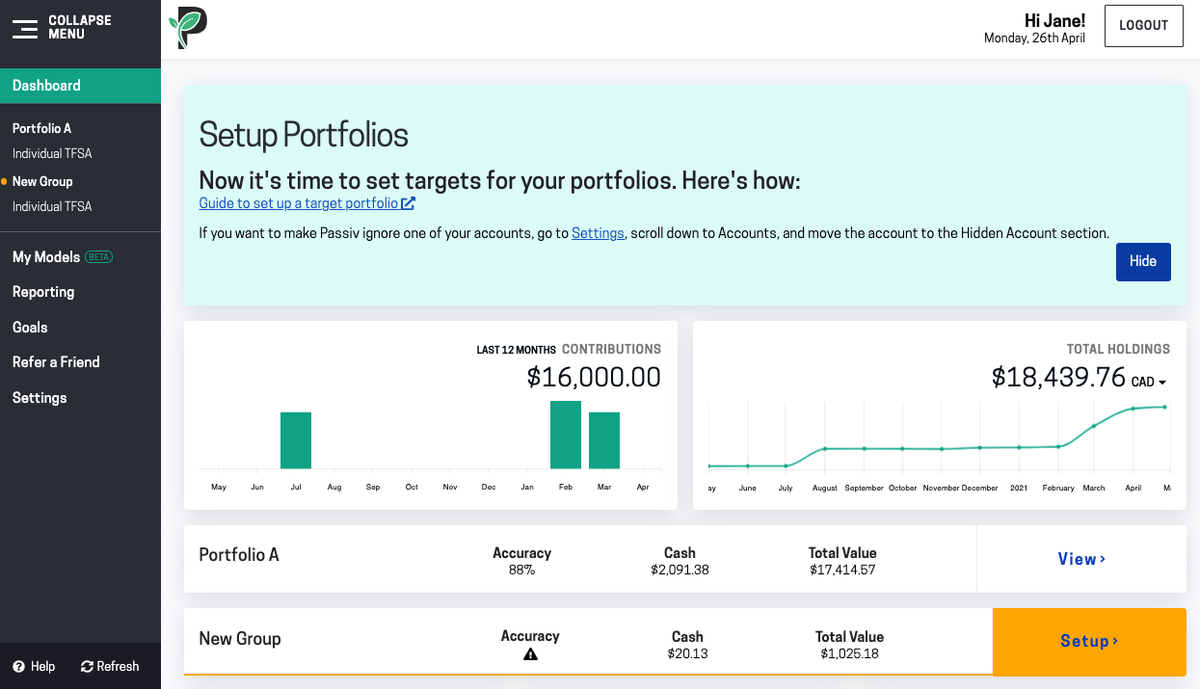Screen dimensions: 1200x689
Task: Click the March contributions bar
Action: tap(604, 440)
